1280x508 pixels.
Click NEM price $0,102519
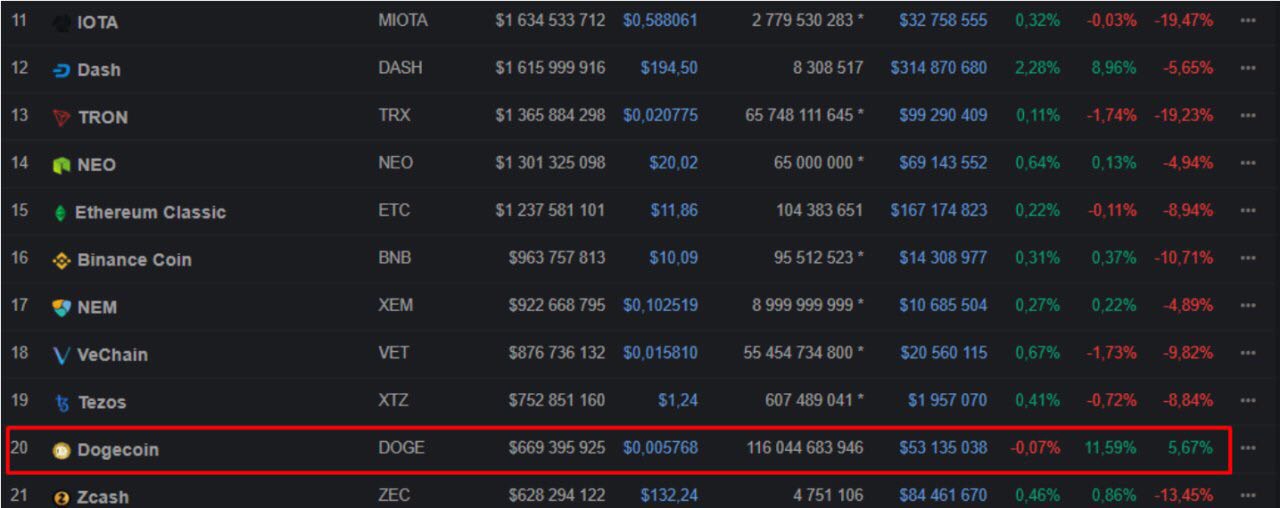(660, 305)
